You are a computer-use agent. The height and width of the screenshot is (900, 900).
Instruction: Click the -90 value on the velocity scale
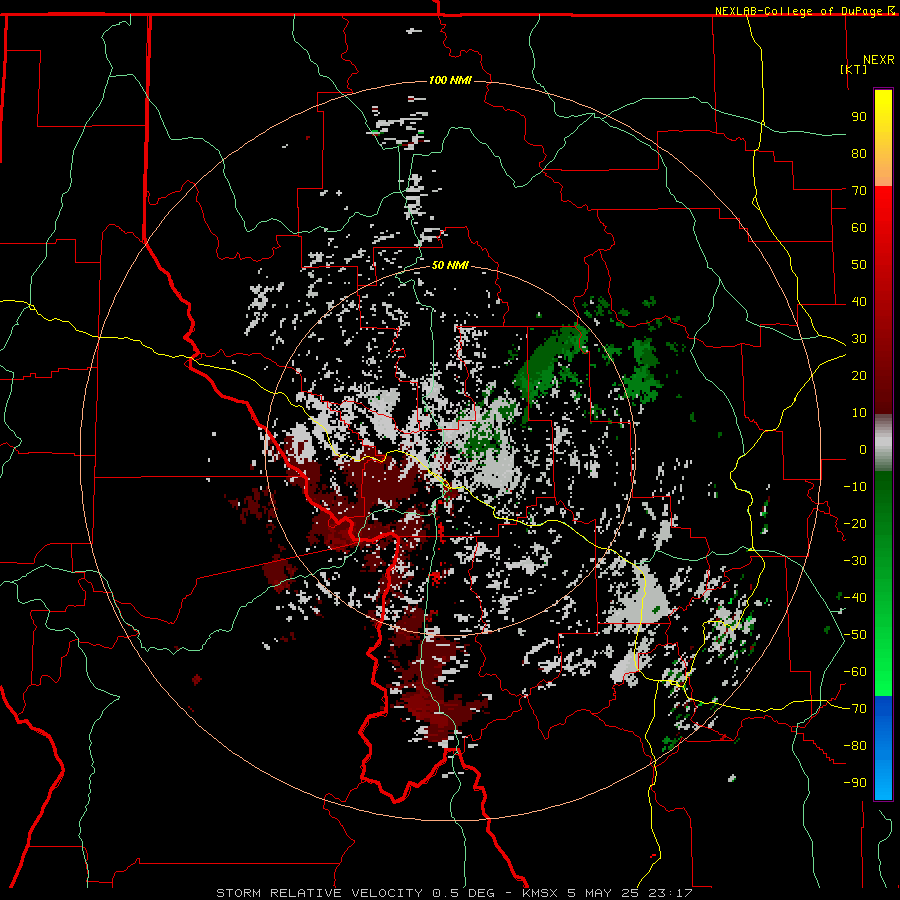tap(855, 783)
